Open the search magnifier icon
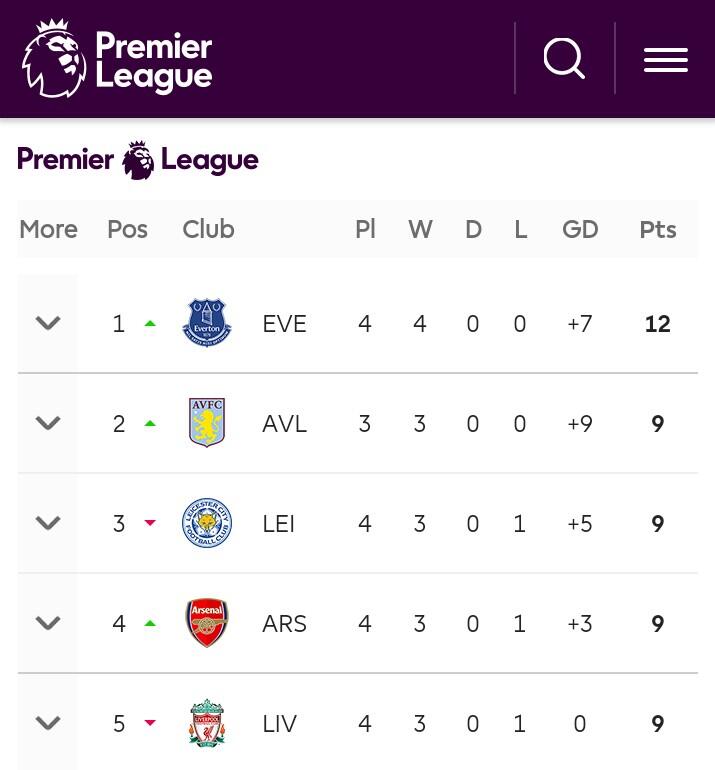The width and height of the screenshot is (715, 770). pyautogui.click(x=564, y=58)
